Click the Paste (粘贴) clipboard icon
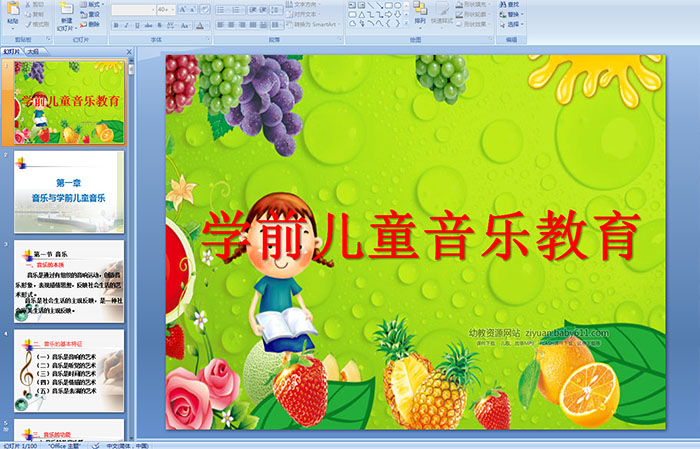This screenshot has height=449, width=700. pyautogui.click(x=13, y=8)
